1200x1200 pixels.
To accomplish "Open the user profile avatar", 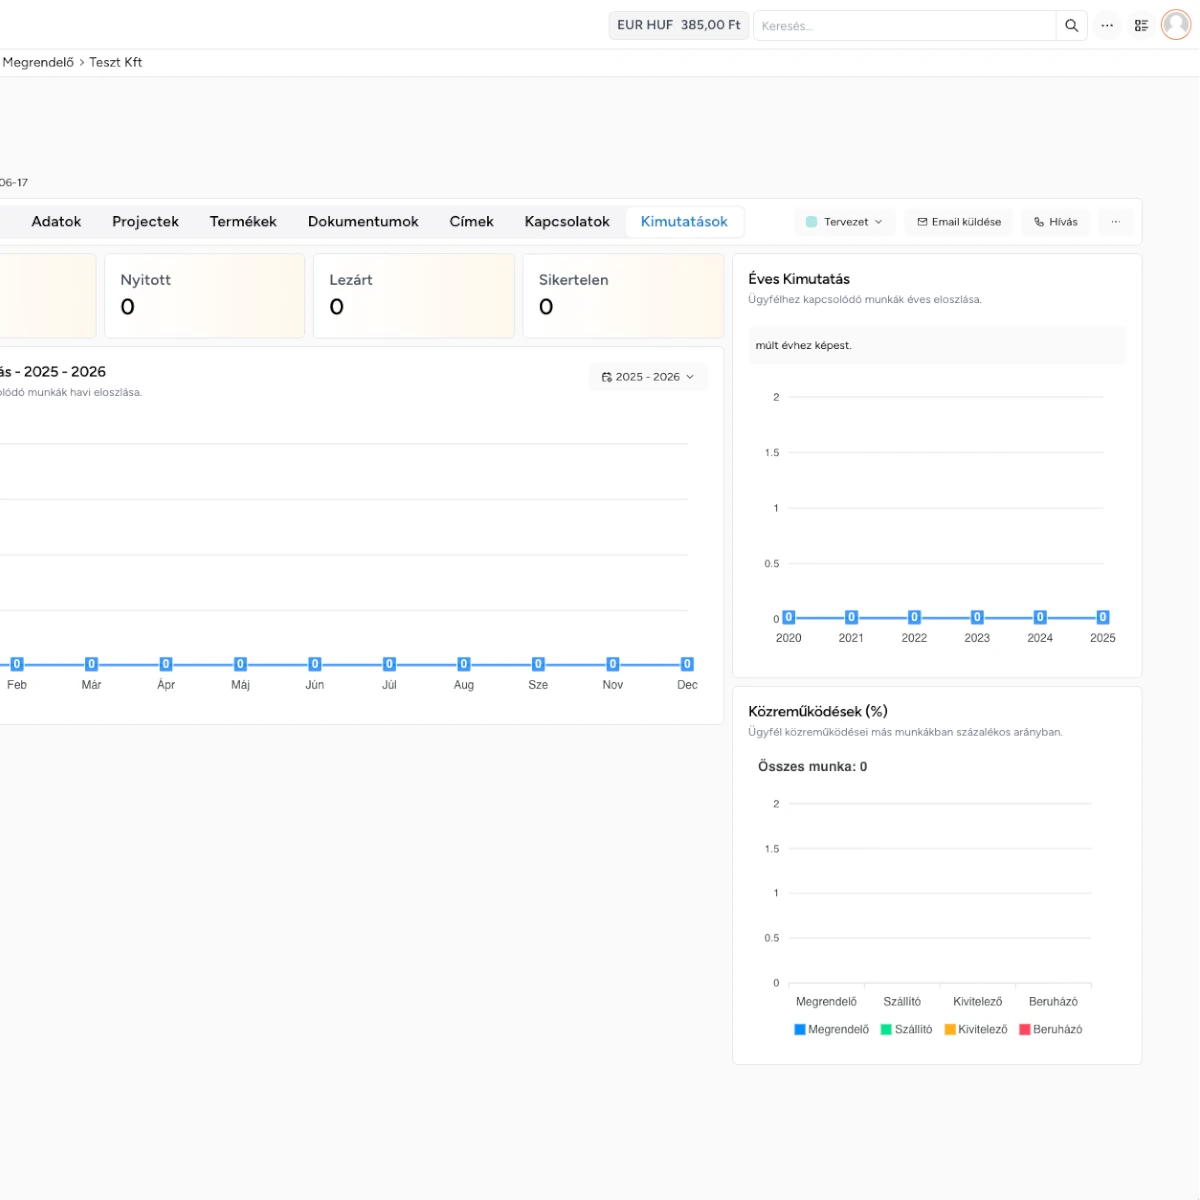I will pyautogui.click(x=1176, y=25).
